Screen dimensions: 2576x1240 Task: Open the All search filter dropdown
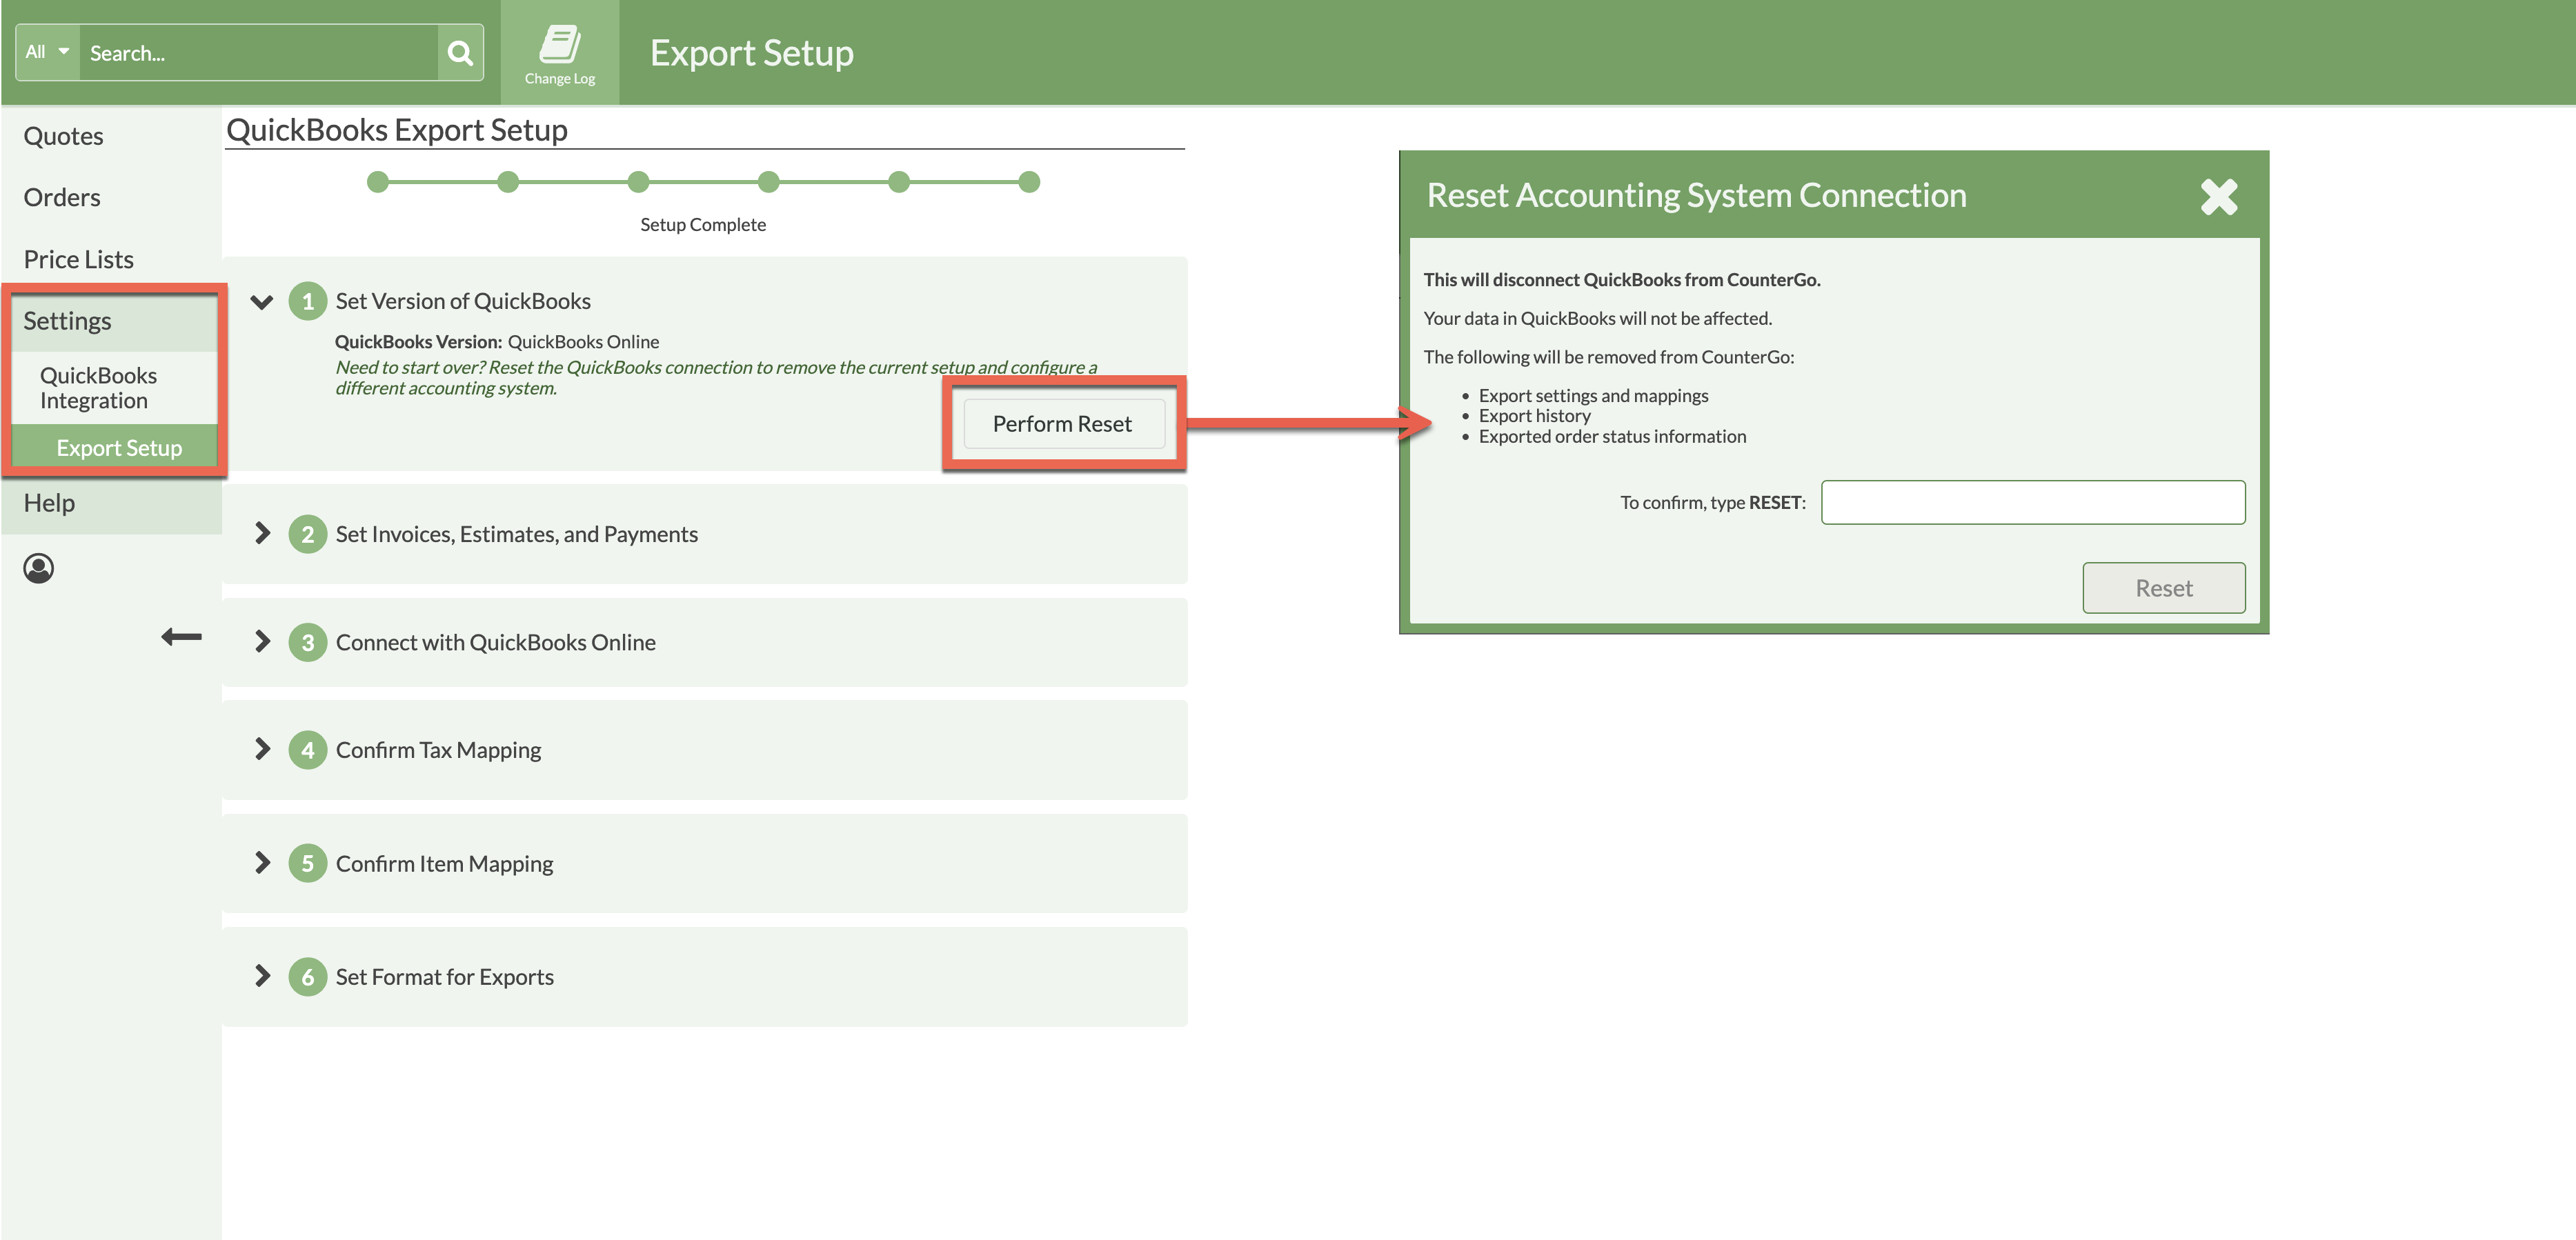coord(47,52)
